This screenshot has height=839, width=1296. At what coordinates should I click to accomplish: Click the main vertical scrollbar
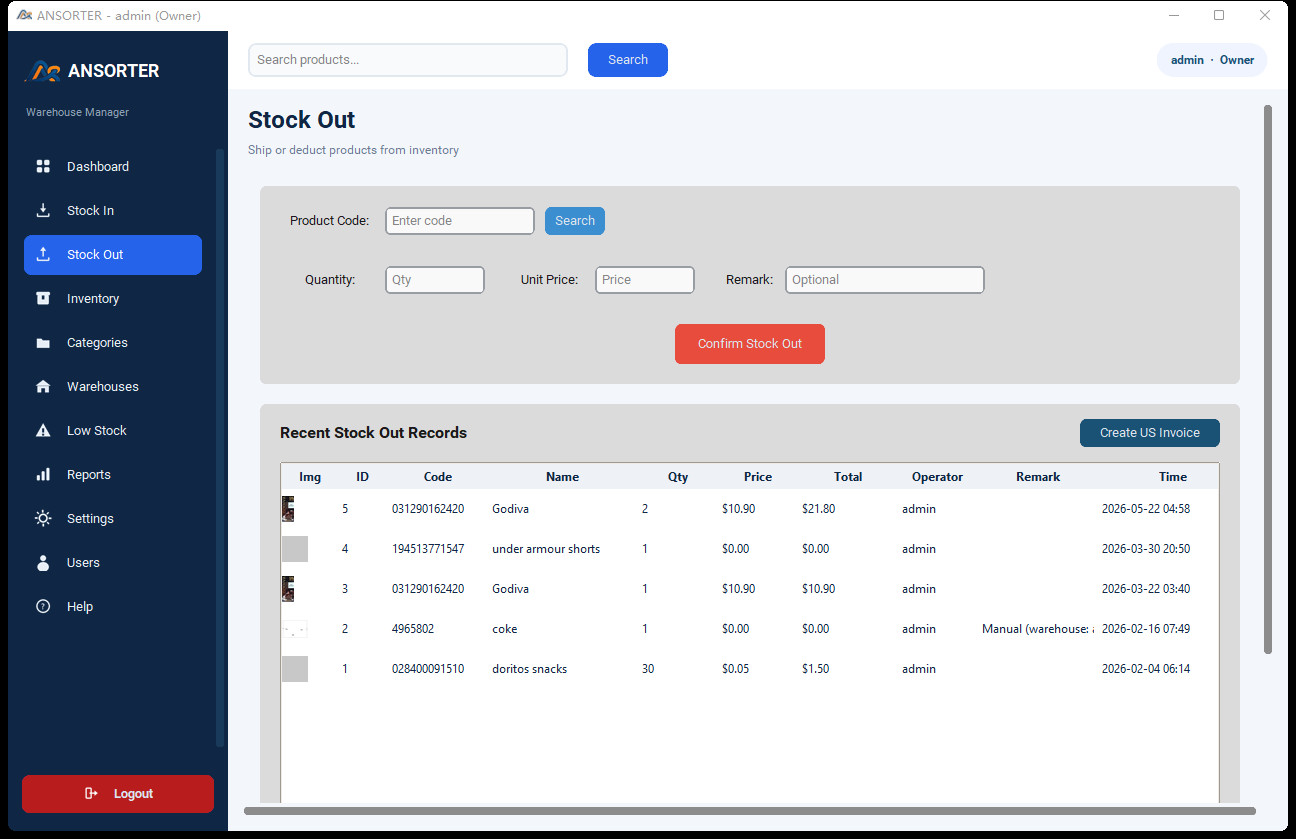point(1268,380)
